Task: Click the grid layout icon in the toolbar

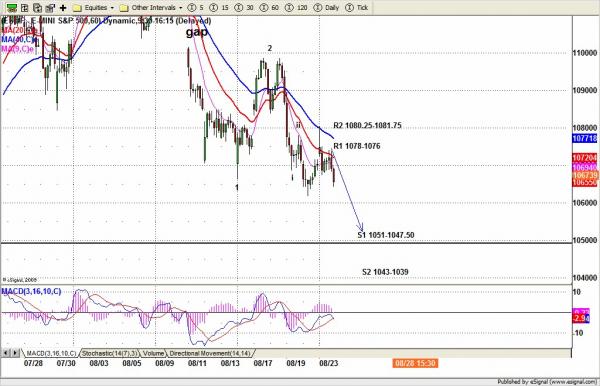Action: (24, 8)
